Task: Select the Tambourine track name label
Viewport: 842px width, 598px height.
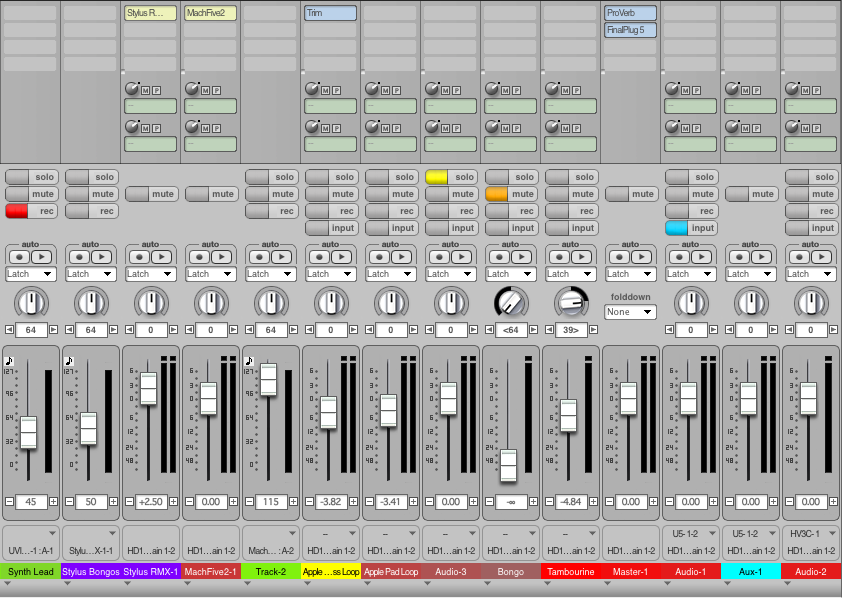Action: (x=571, y=572)
